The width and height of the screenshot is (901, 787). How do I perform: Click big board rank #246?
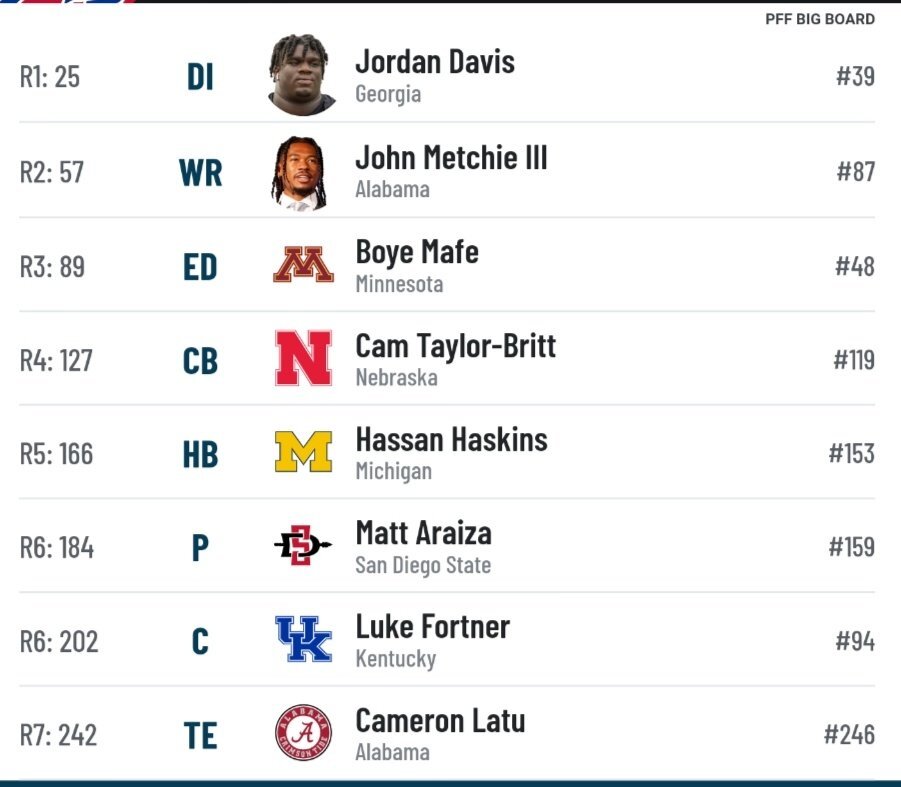coord(849,734)
